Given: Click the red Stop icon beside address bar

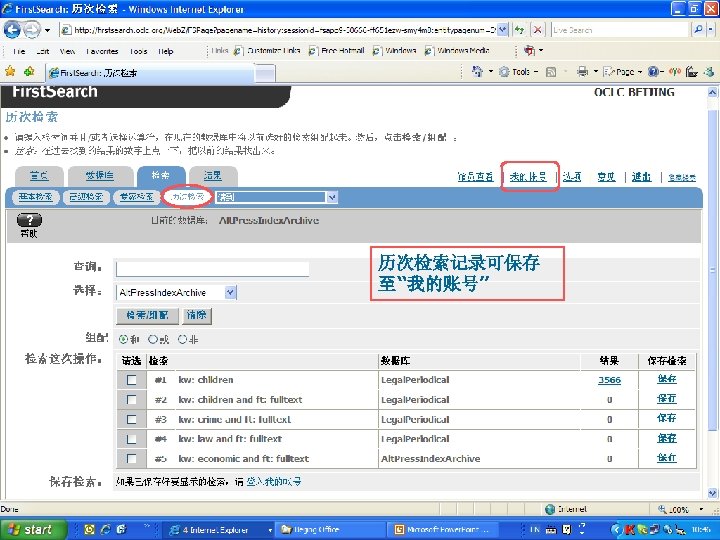Looking at the screenshot, I should 537,30.
